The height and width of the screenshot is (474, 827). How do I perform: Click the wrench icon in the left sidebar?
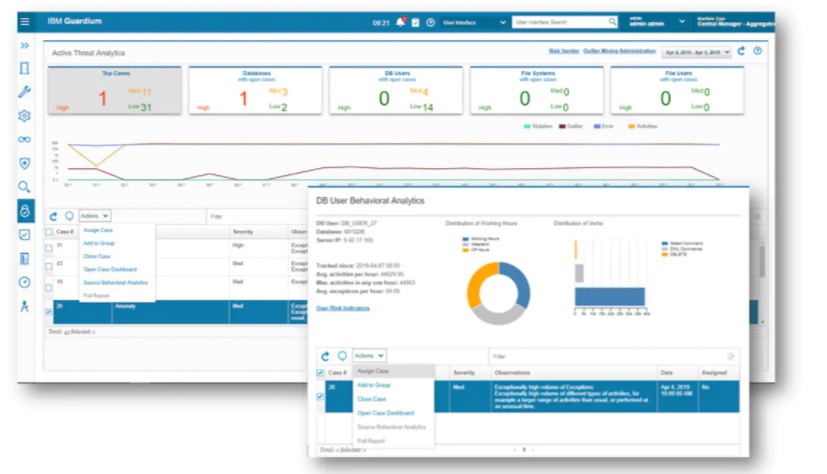pos(25,92)
